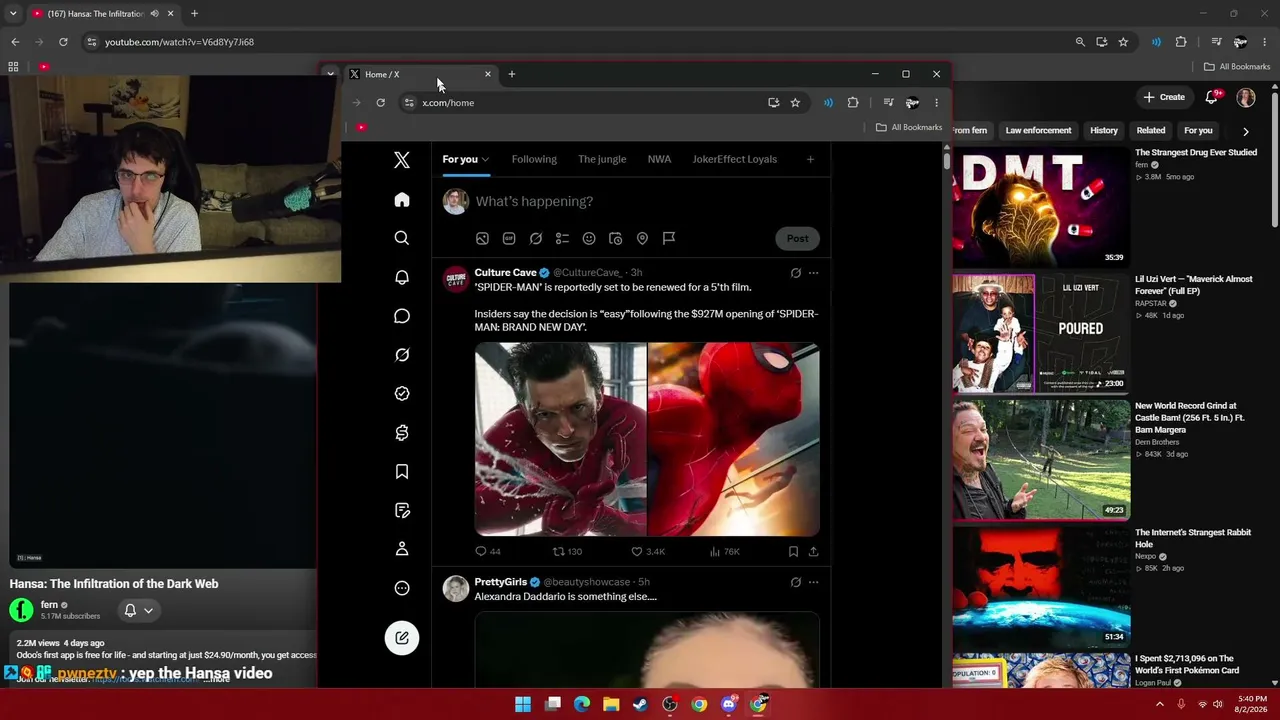Add a poll to the new post
This screenshot has height=720, width=1280.
(x=562, y=238)
